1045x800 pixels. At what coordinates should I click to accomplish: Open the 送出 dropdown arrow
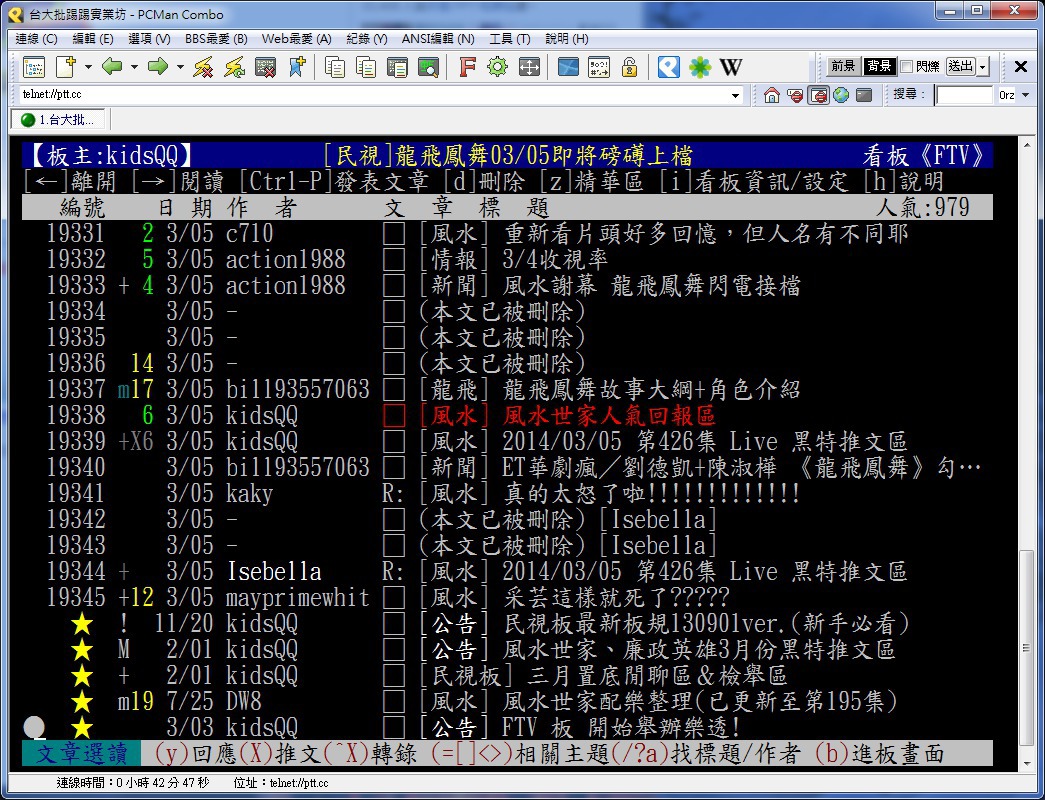click(x=982, y=67)
